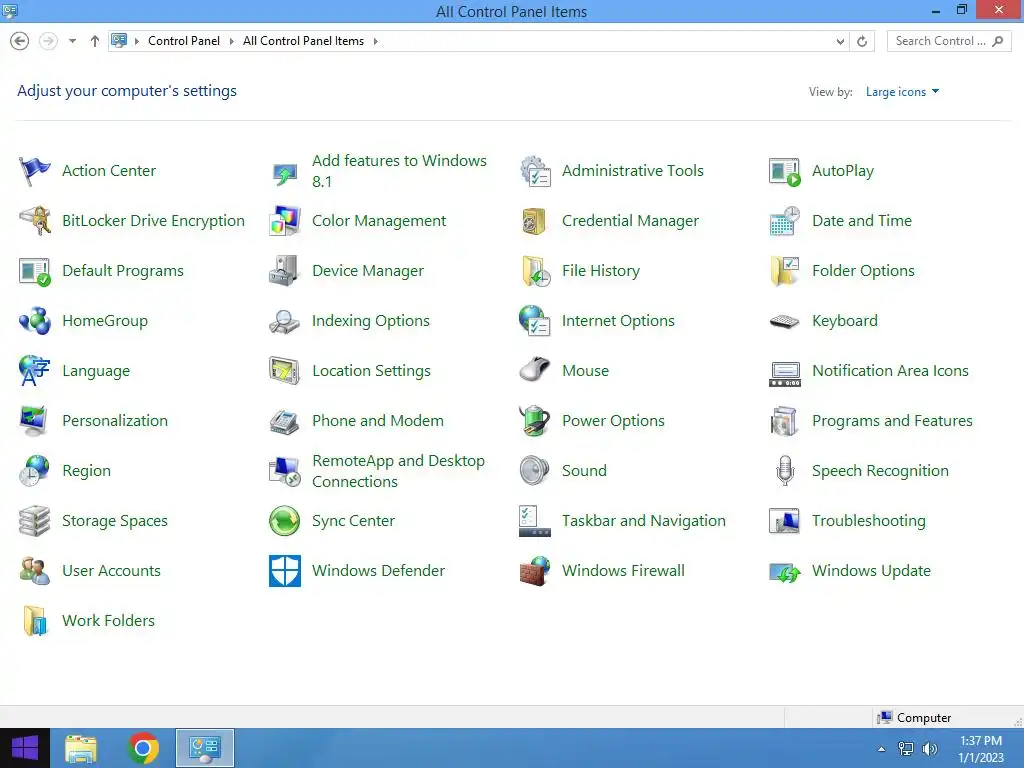Click the All Control Panel Items breadcrumb
This screenshot has width=1024, height=768.
pos(303,40)
